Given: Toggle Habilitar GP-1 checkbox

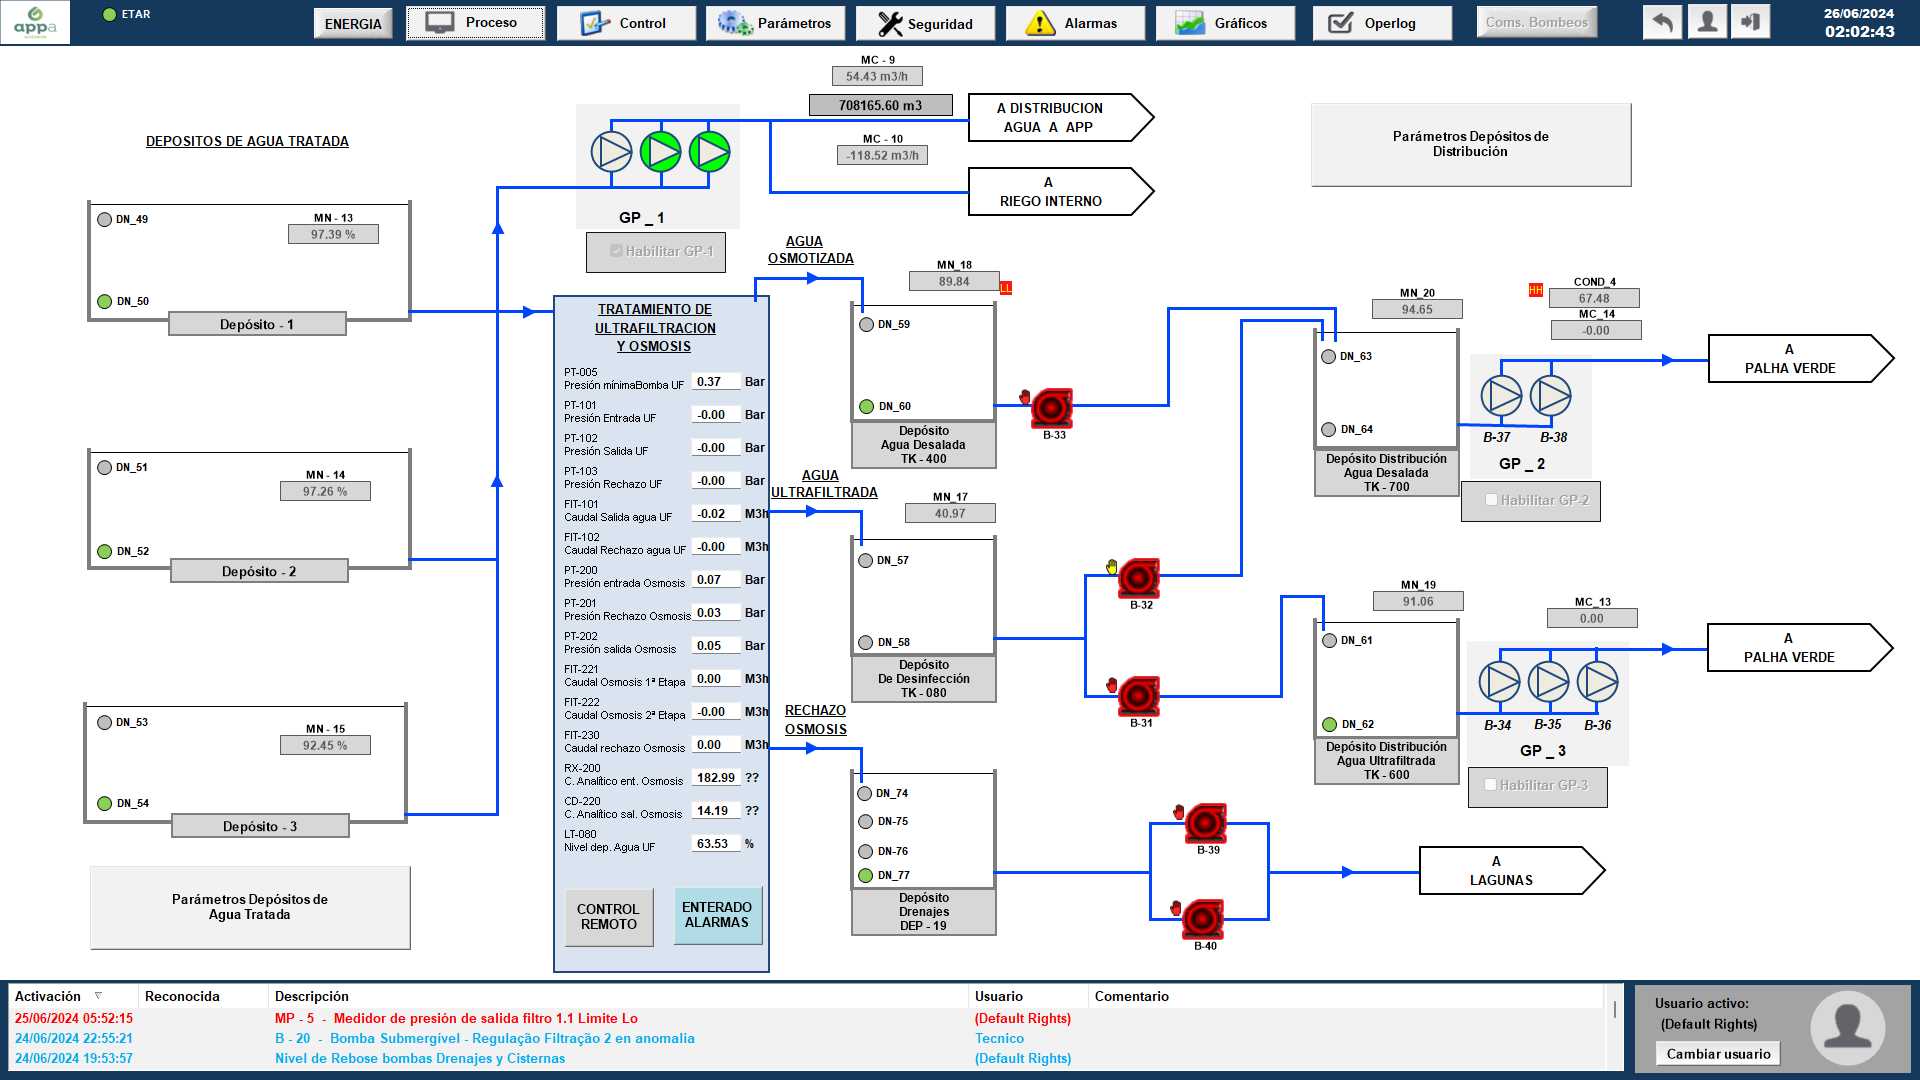Looking at the screenshot, I should pyautogui.click(x=616, y=251).
